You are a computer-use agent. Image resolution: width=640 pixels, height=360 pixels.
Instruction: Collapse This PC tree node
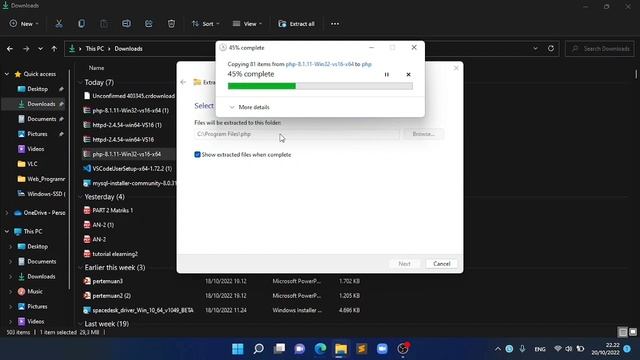[x=7, y=231]
